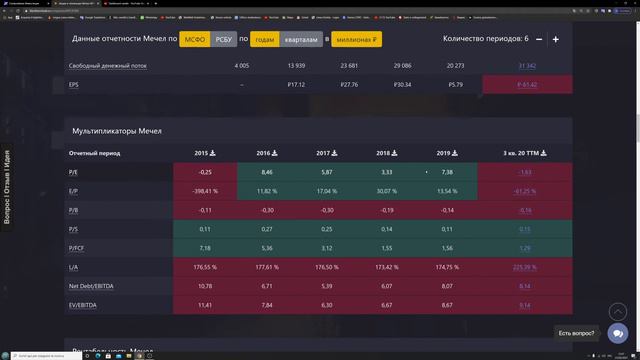Image resolution: width=640 pixels, height=360 pixels.
Task: Switch reporting standard to МСФО
Action: point(195,39)
